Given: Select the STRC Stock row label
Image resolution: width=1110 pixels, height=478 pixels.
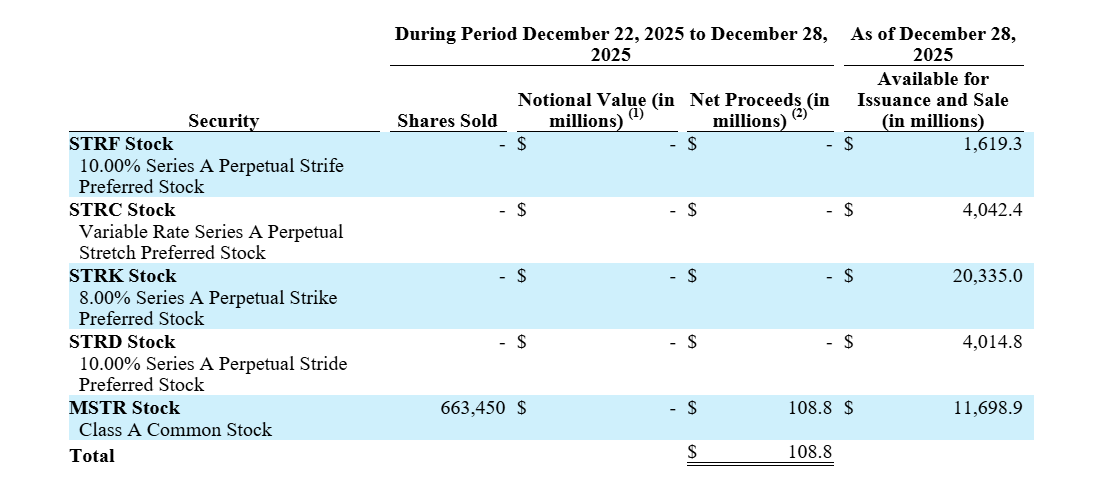Looking at the screenshot, I should tap(122, 210).
